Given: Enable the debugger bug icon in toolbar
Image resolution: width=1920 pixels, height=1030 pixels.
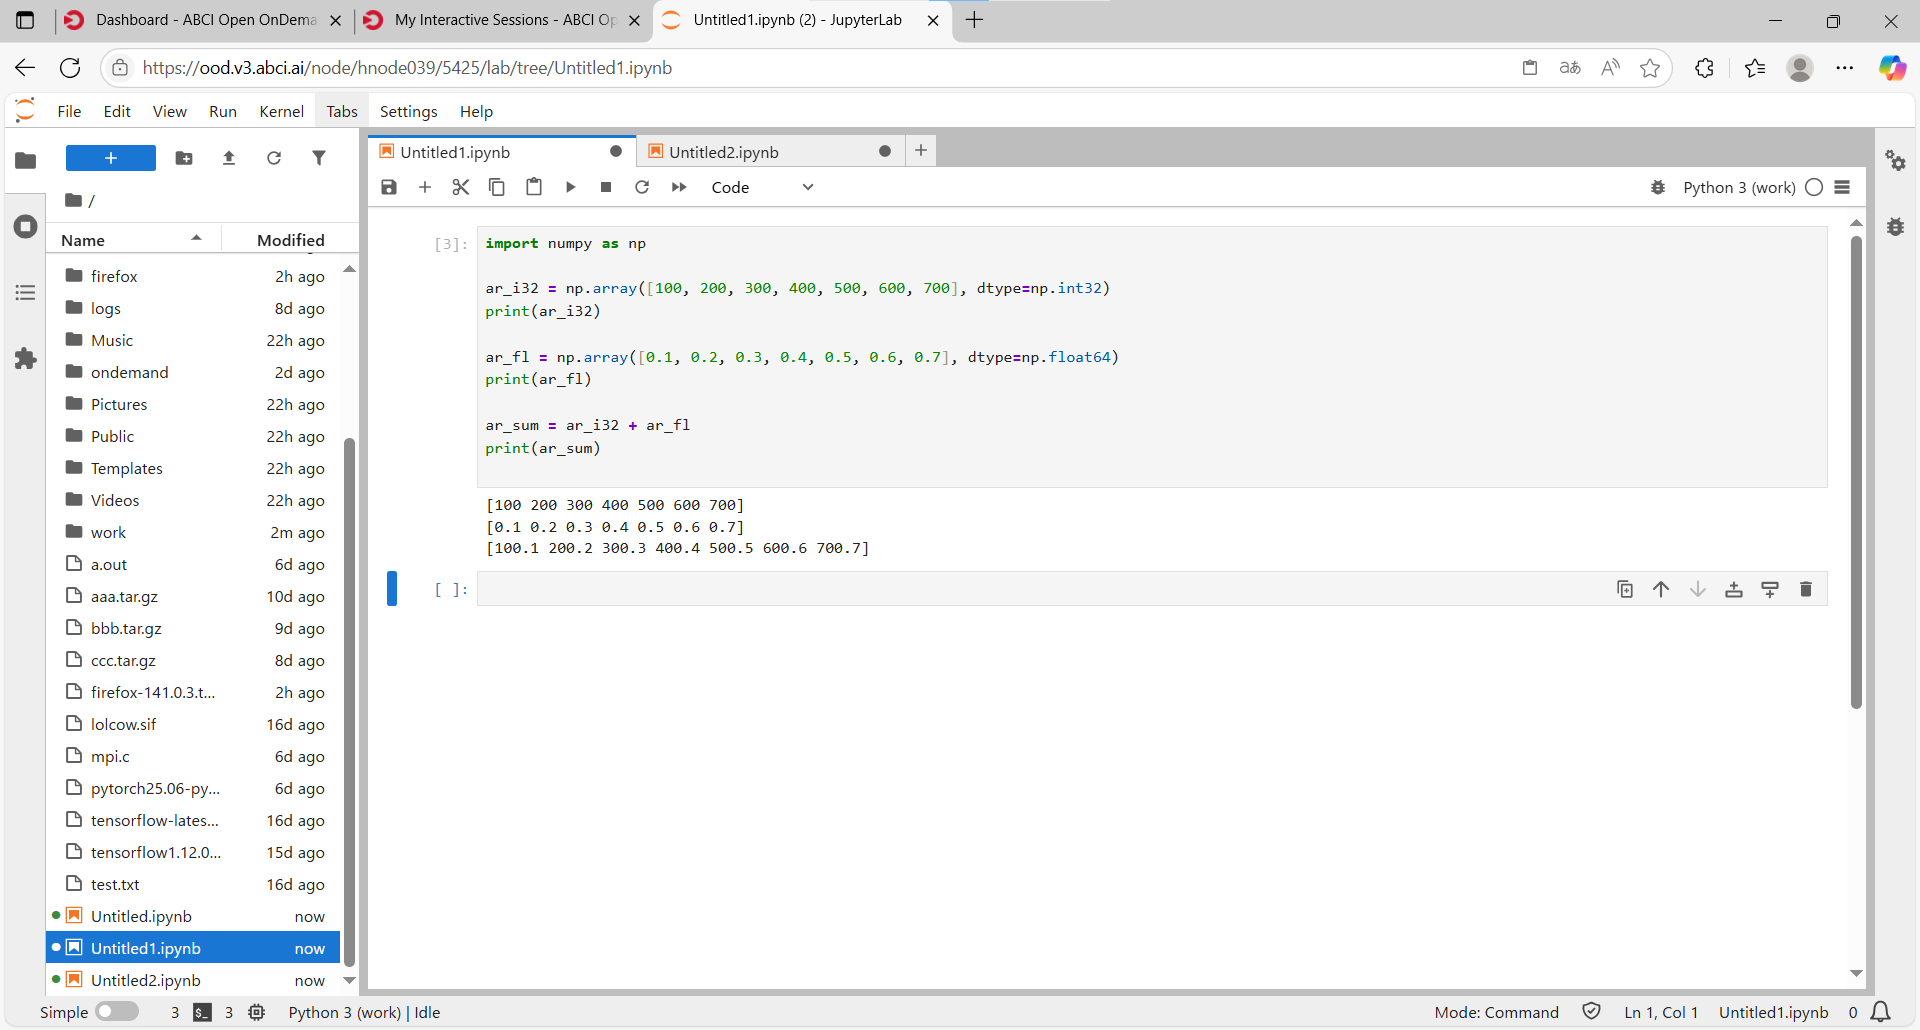Looking at the screenshot, I should pyautogui.click(x=1658, y=187).
